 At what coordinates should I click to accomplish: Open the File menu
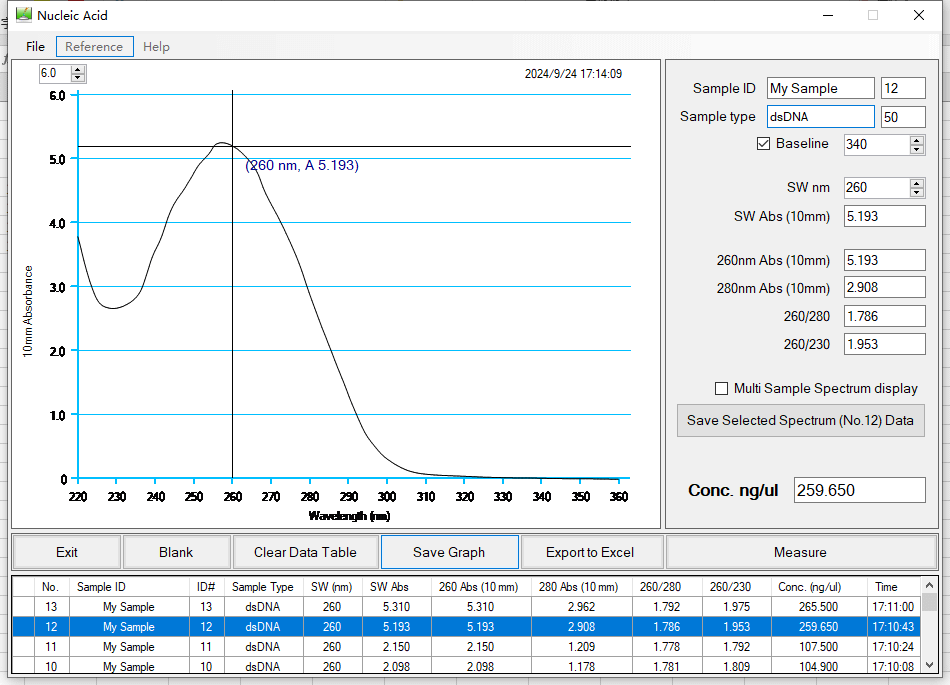click(35, 46)
